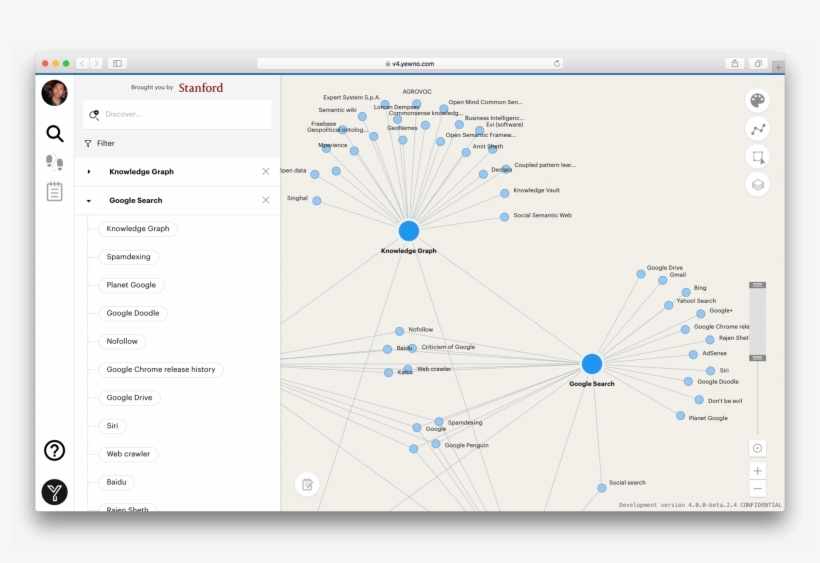Click the Discover search field icon
Viewport: 820px width, 563px height.
[x=94, y=114]
